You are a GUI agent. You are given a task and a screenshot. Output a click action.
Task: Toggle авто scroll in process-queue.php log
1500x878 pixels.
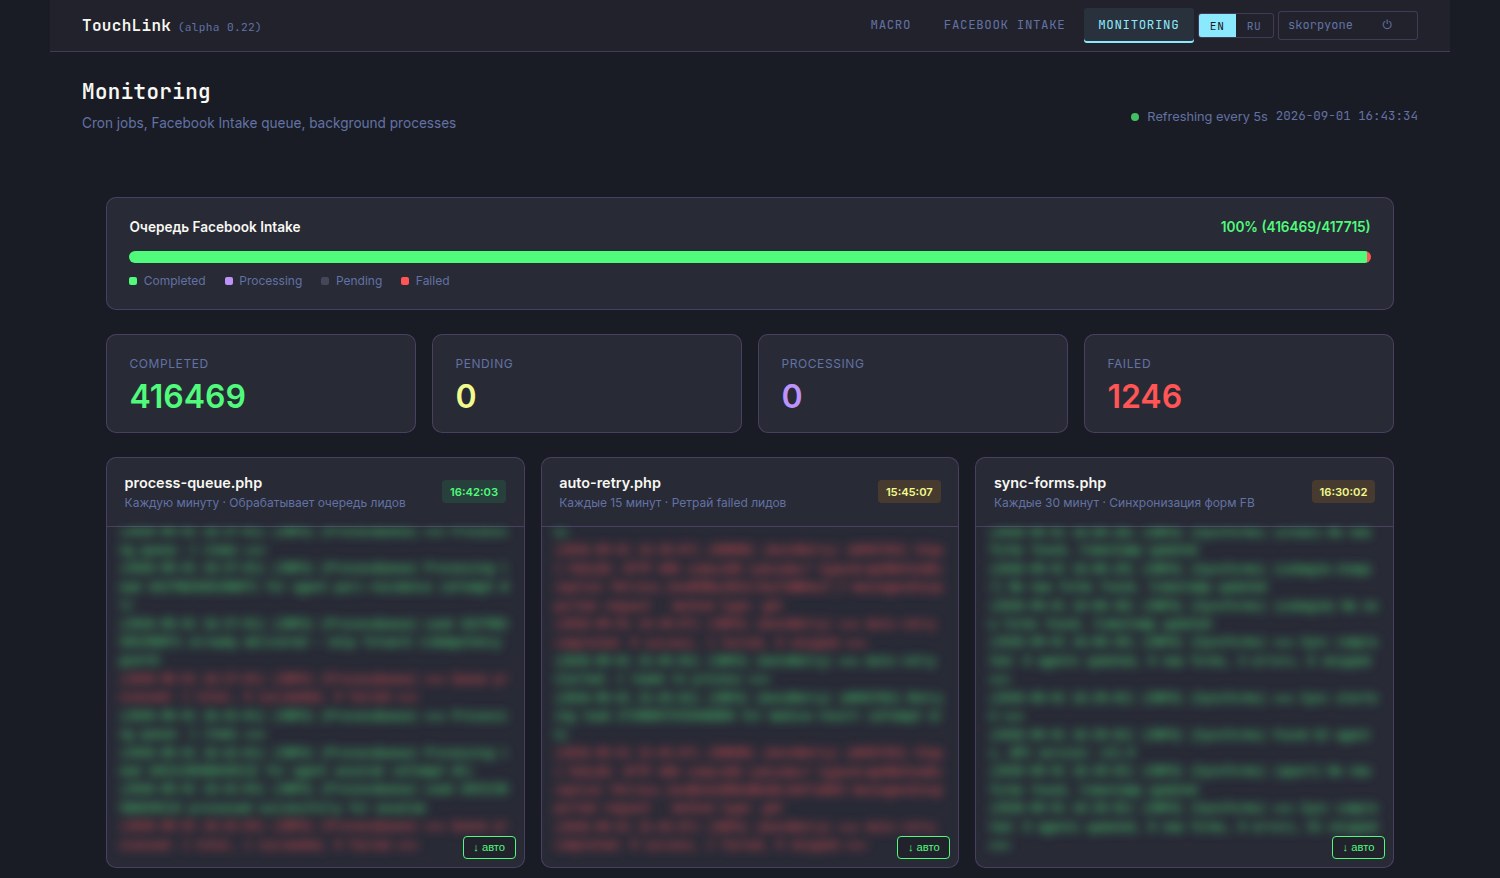489,847
